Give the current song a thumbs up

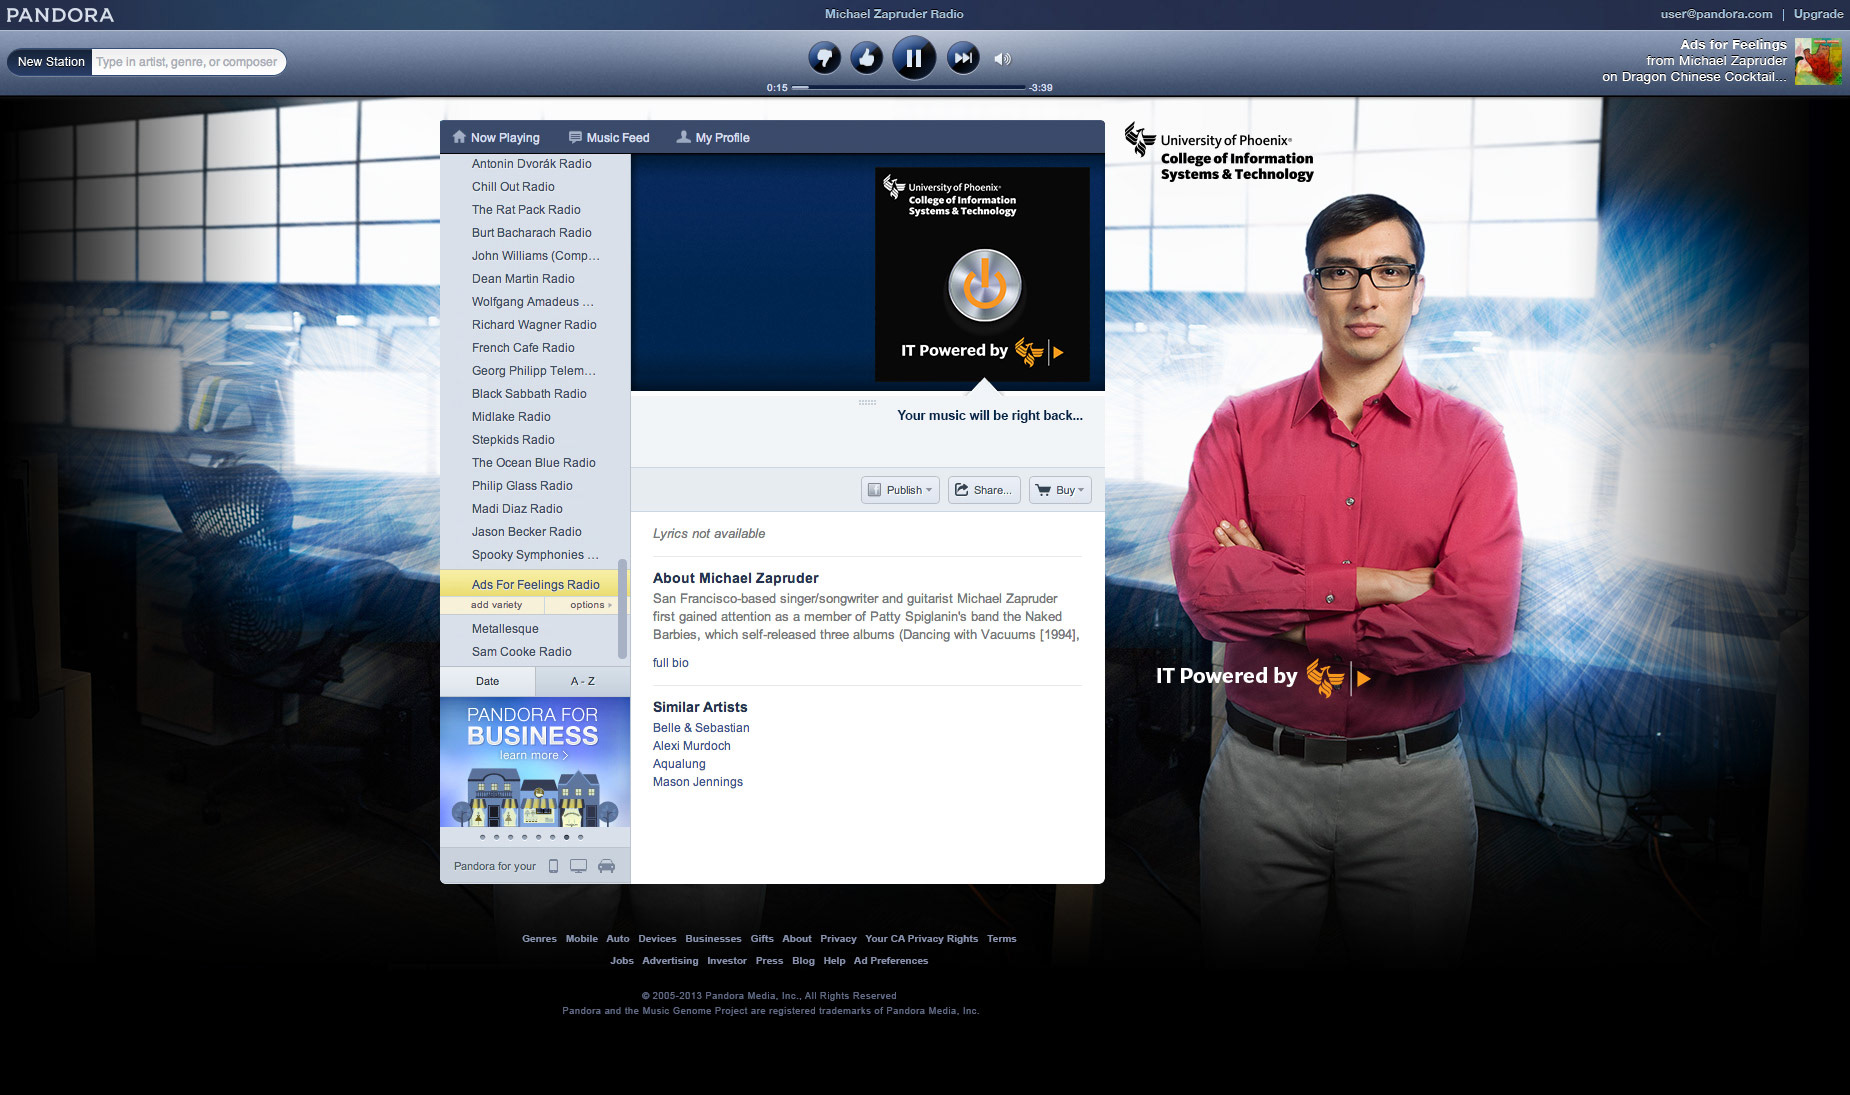tap(867, 58)
